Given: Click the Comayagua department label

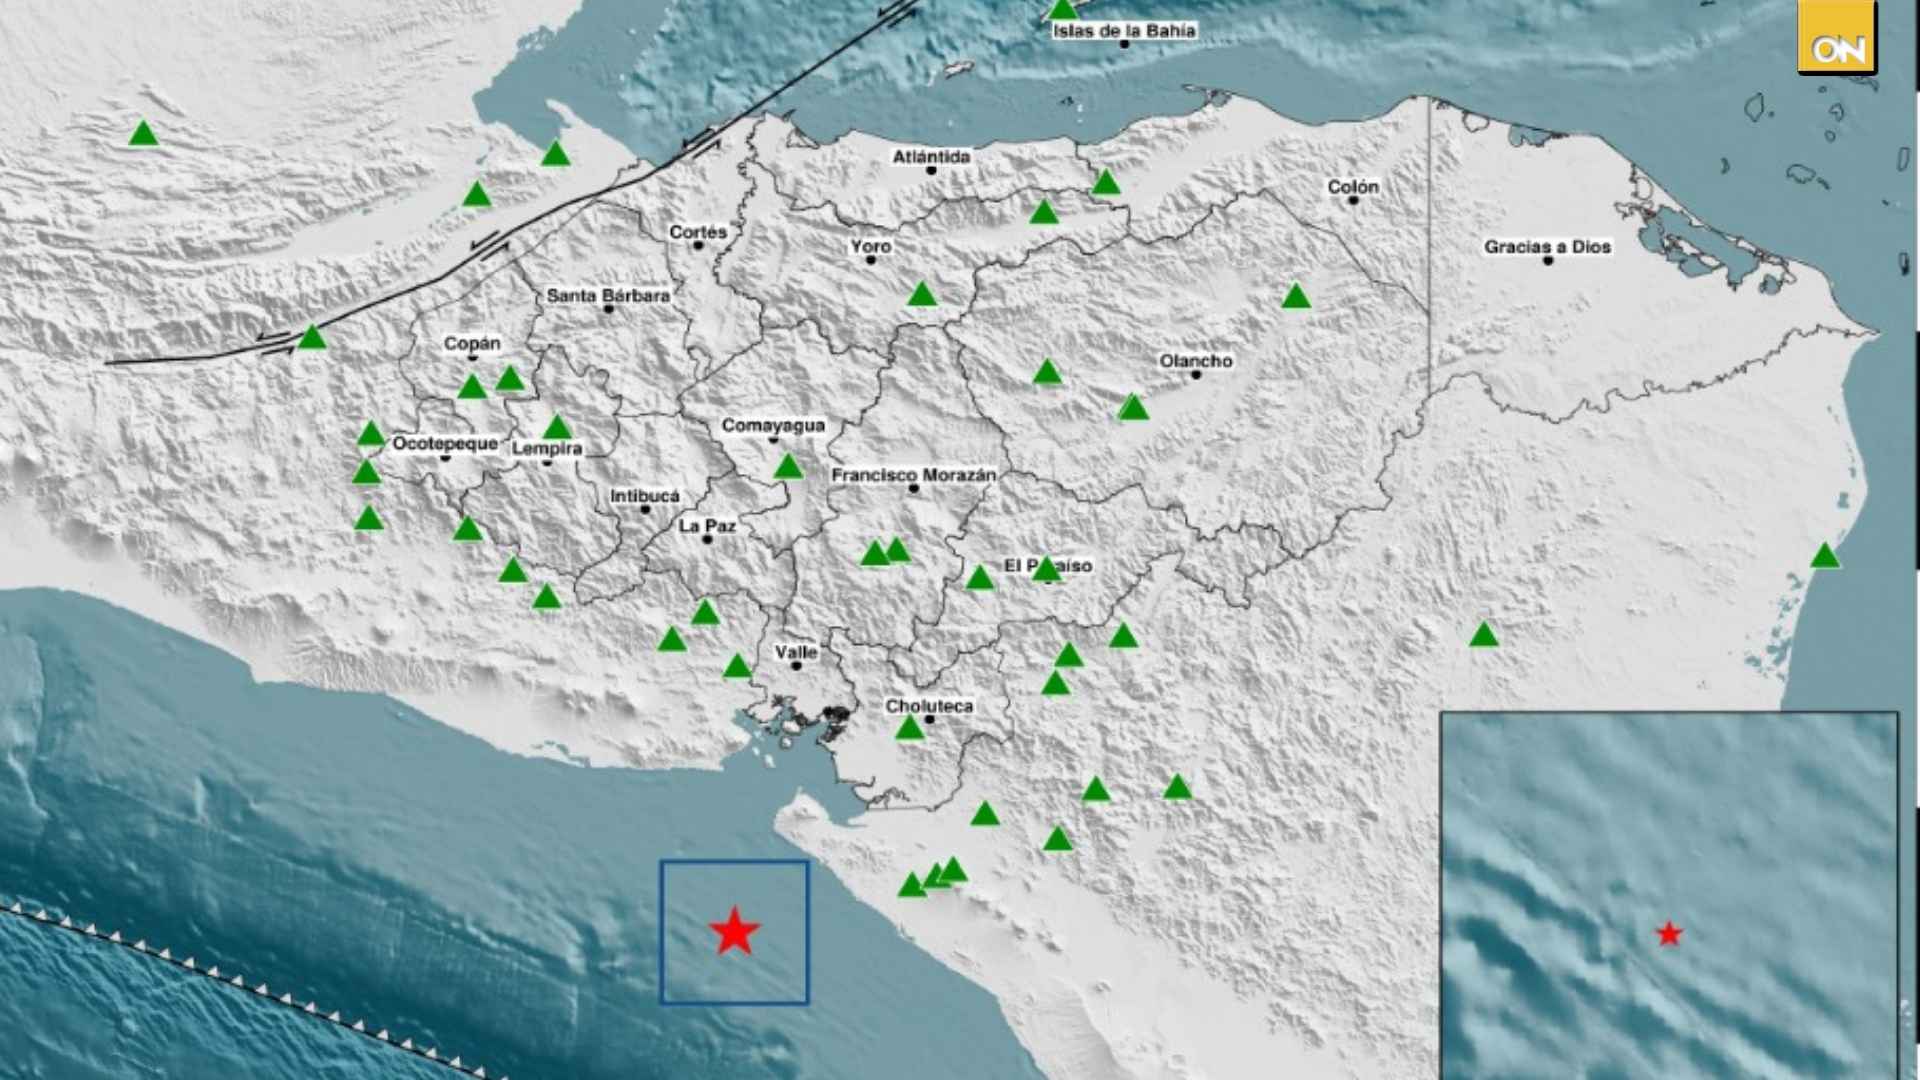Looking at the screenshot, I should pyautogui.click(x=773, y=426).
